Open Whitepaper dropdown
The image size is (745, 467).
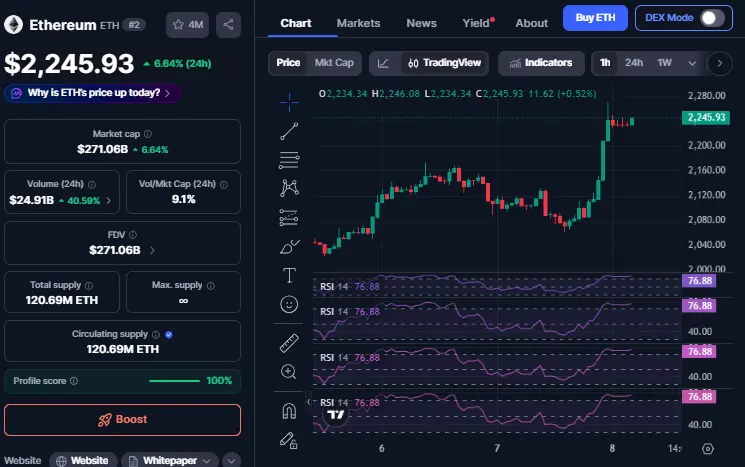[x=170, y=460]
